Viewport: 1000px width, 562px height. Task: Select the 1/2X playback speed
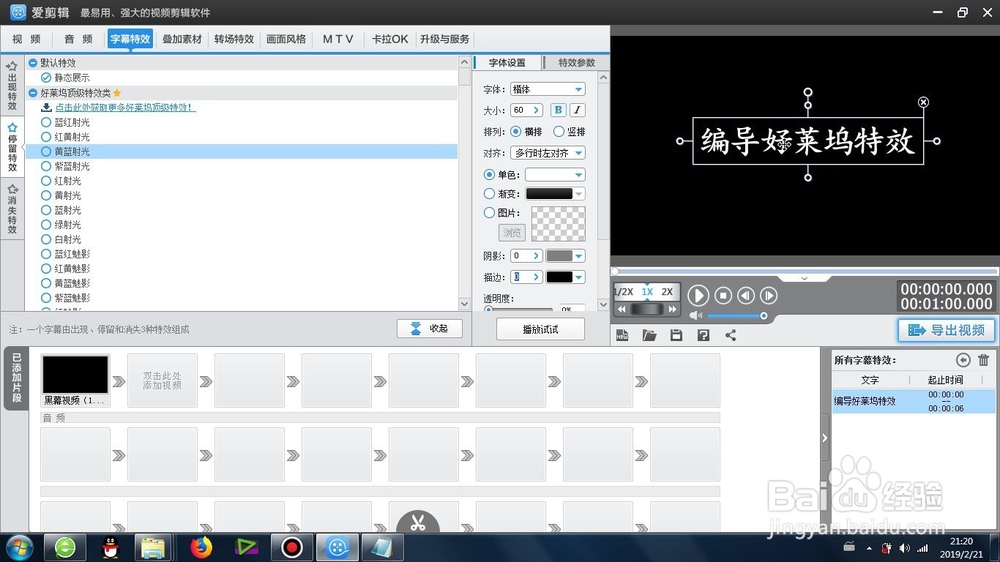click(623, 292)
